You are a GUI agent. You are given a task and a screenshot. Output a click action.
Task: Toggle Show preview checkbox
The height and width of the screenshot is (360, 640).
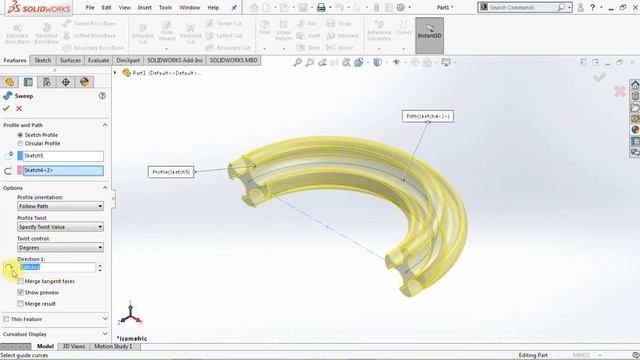click(x=20, y=292)
